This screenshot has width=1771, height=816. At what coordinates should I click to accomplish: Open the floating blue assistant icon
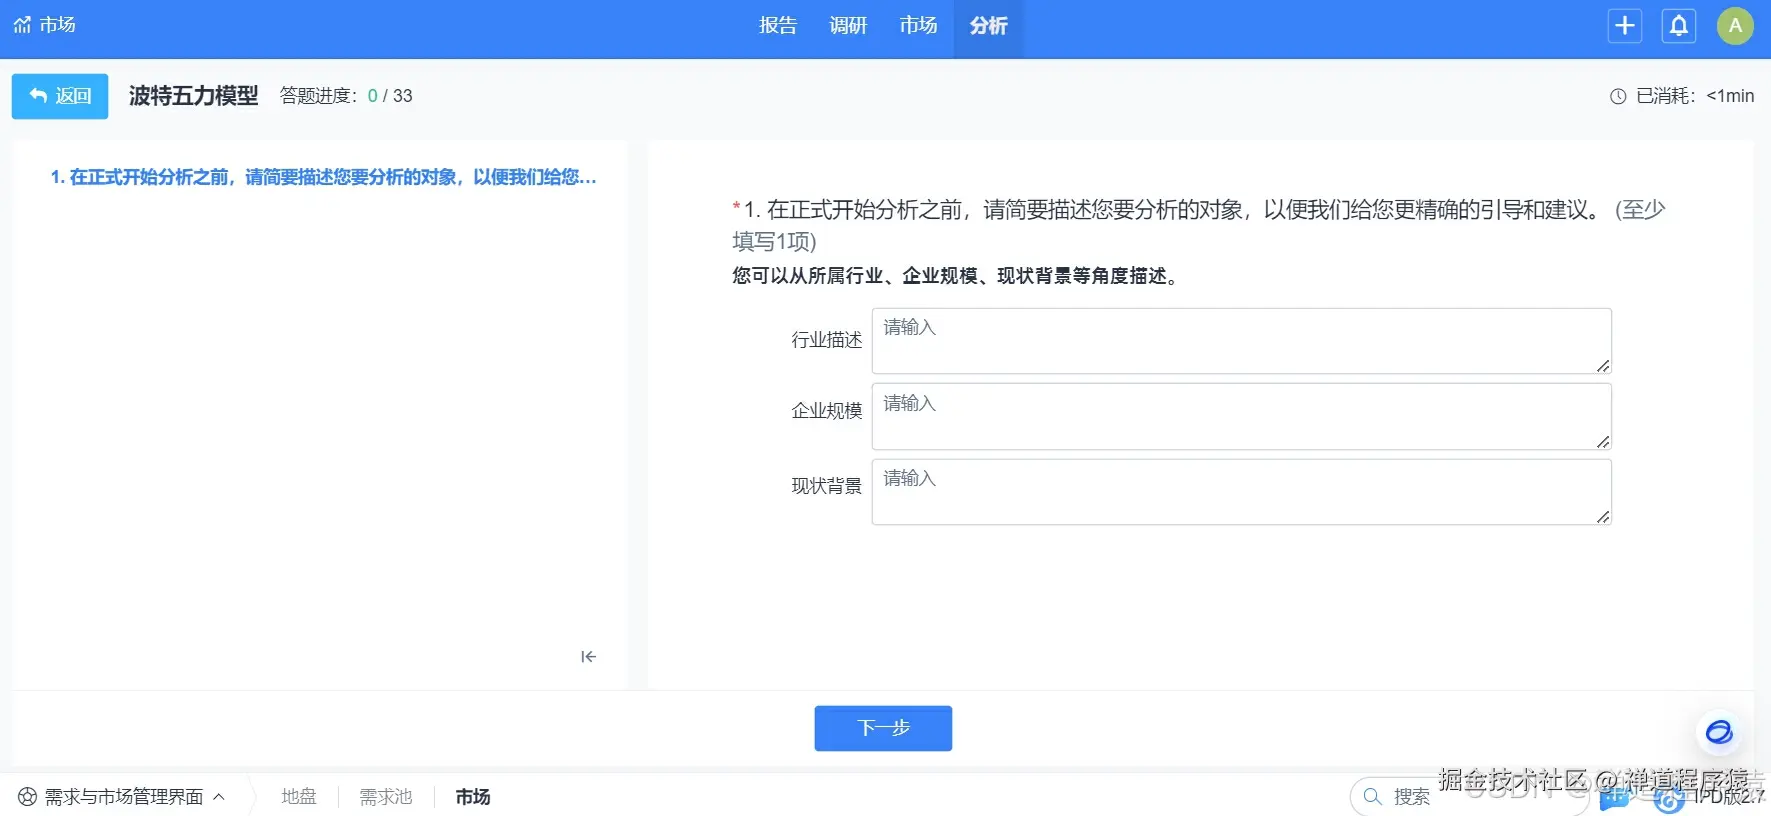1719,732
